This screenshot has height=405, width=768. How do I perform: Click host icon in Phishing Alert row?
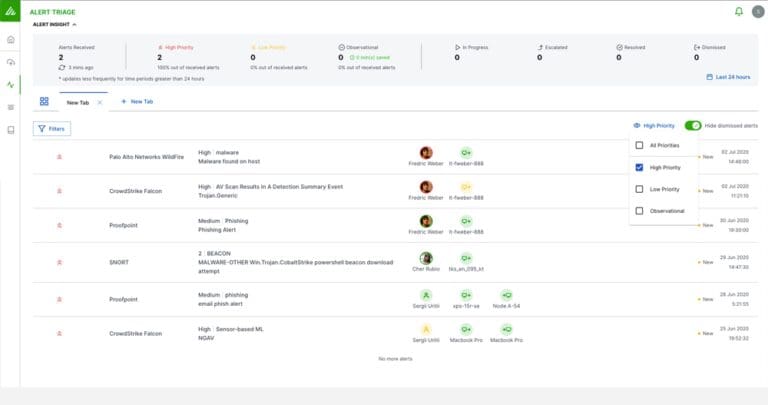pos(466,221)
